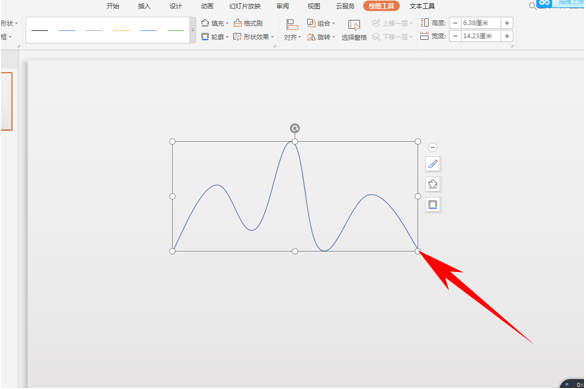Click the width field showing 14.23厘米
586x389 pixels.
(481, 36)
